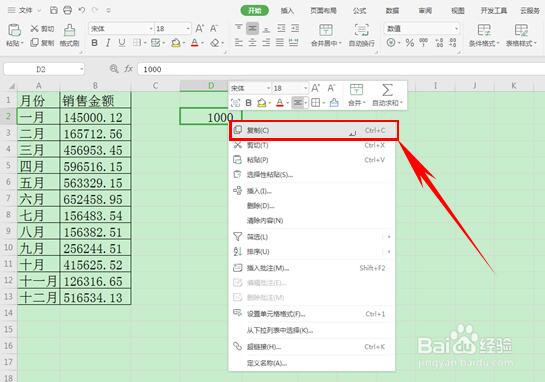Toggle Bold (B) in the ribbon
This screenshot has width=545, height=382.
pyautogui.click(x=94, y=43)
